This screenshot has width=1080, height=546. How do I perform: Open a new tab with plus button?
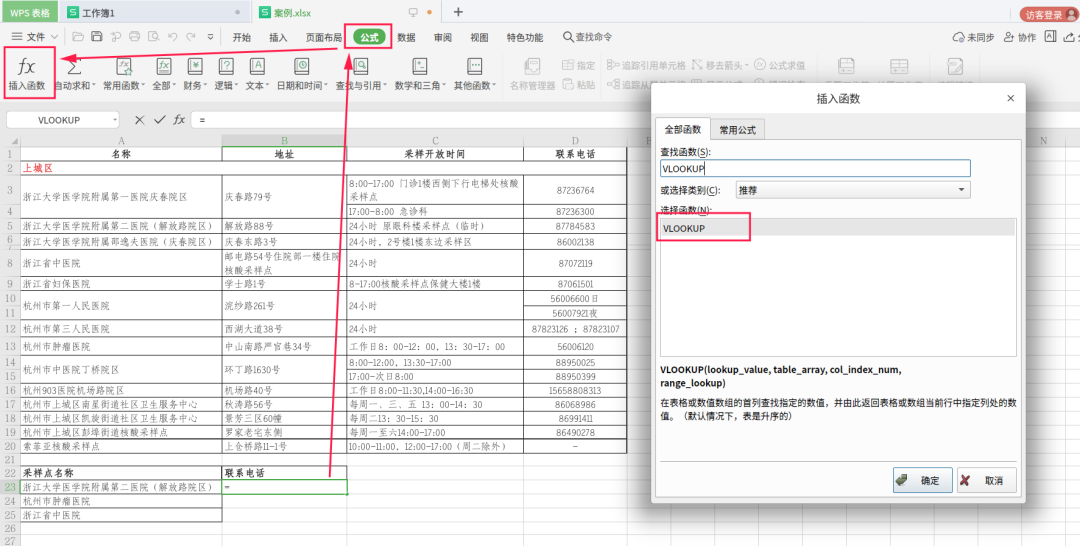click(458, 12)
